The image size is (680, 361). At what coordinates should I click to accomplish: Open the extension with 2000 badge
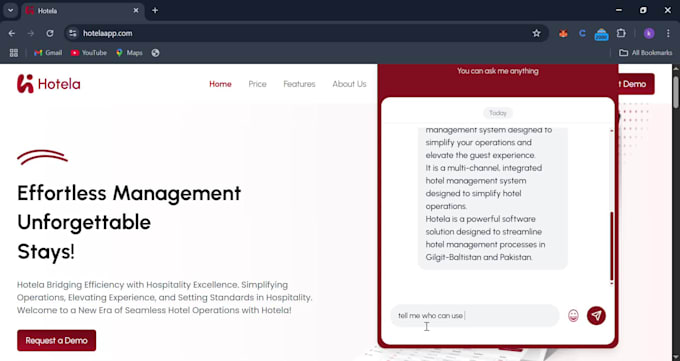[602, 34]
